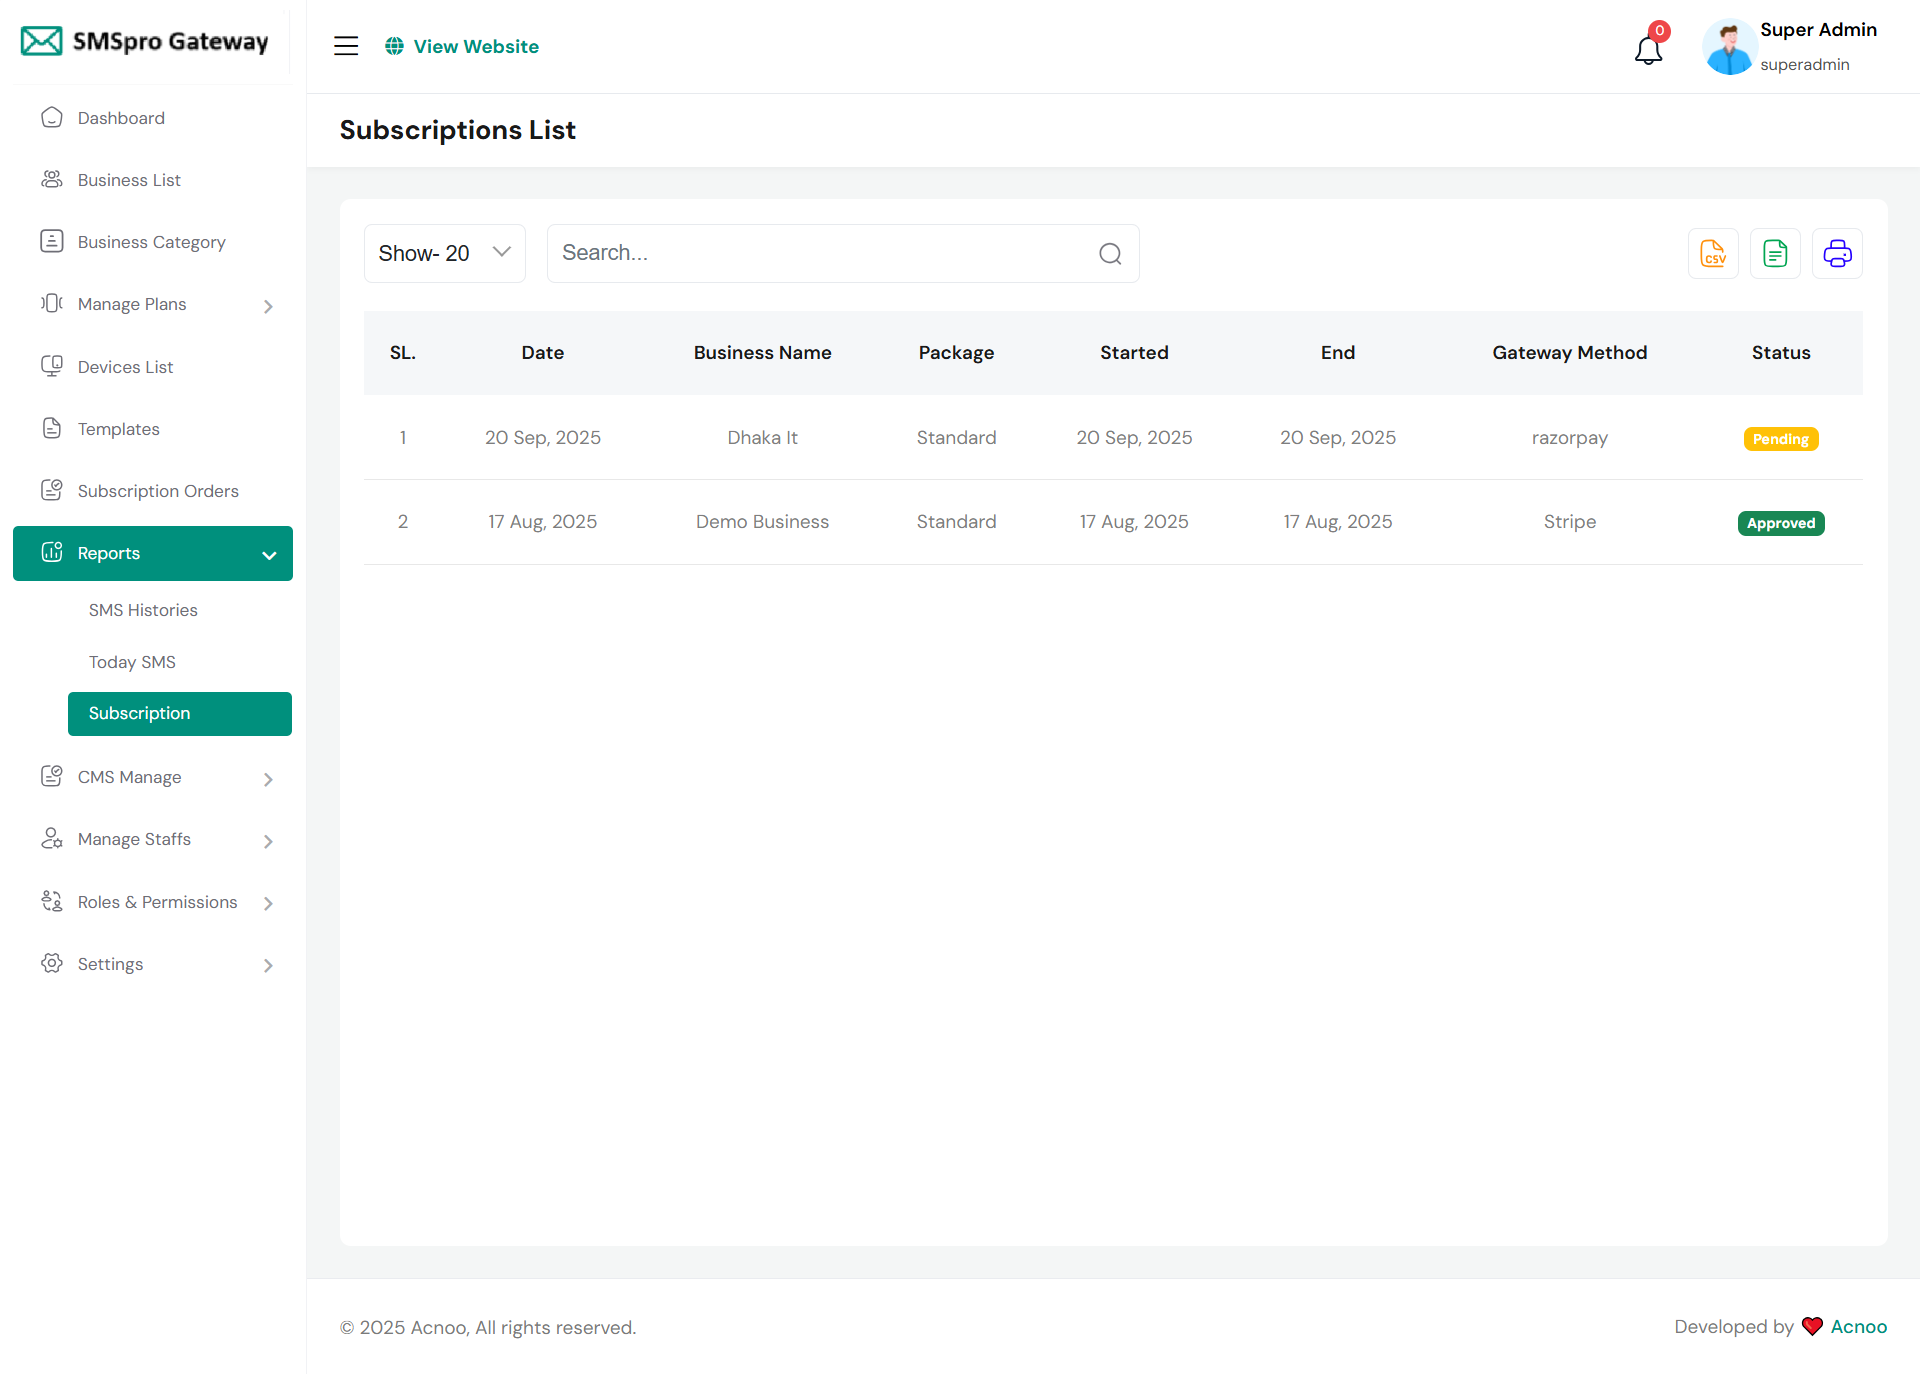Viewport: 1920px width, 1374px height.
Task: Click the search magnifier icon
Action: click(x=1110, y=254)
